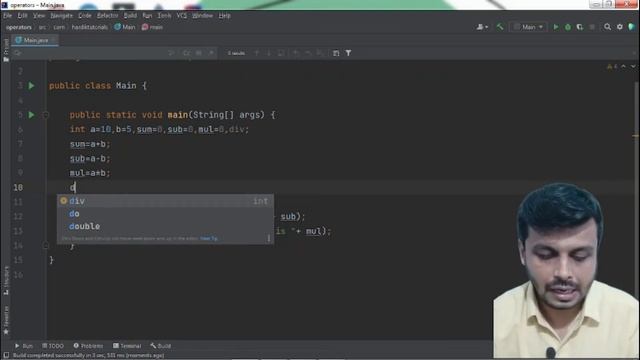The height and width of the screenshot is (360, 640).
Task: Open the user account icon dropdown
Action: (x=482, y=27)
